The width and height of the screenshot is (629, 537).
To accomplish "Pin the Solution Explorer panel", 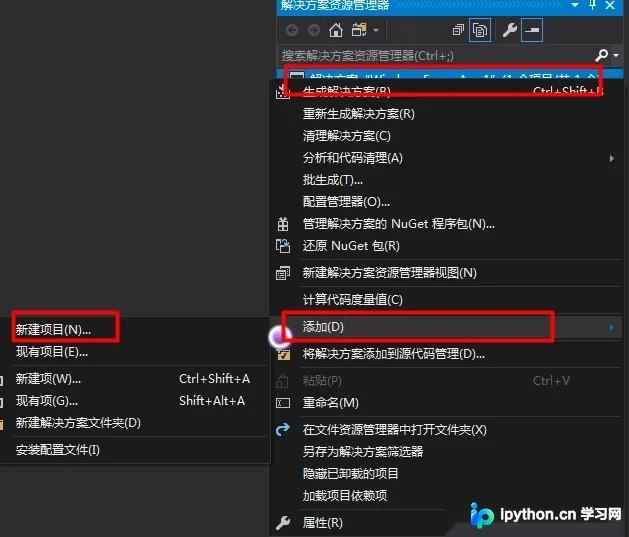I will (x=592, y=5).
